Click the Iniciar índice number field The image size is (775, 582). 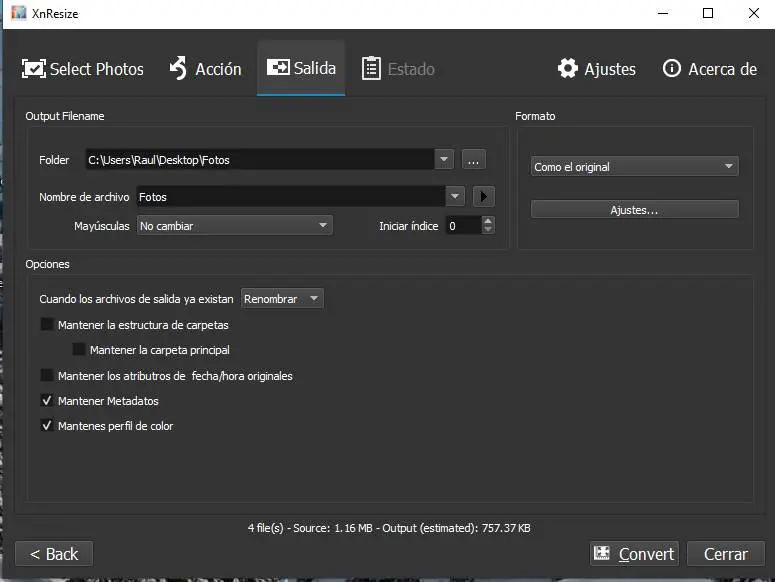tap(464, 226)
